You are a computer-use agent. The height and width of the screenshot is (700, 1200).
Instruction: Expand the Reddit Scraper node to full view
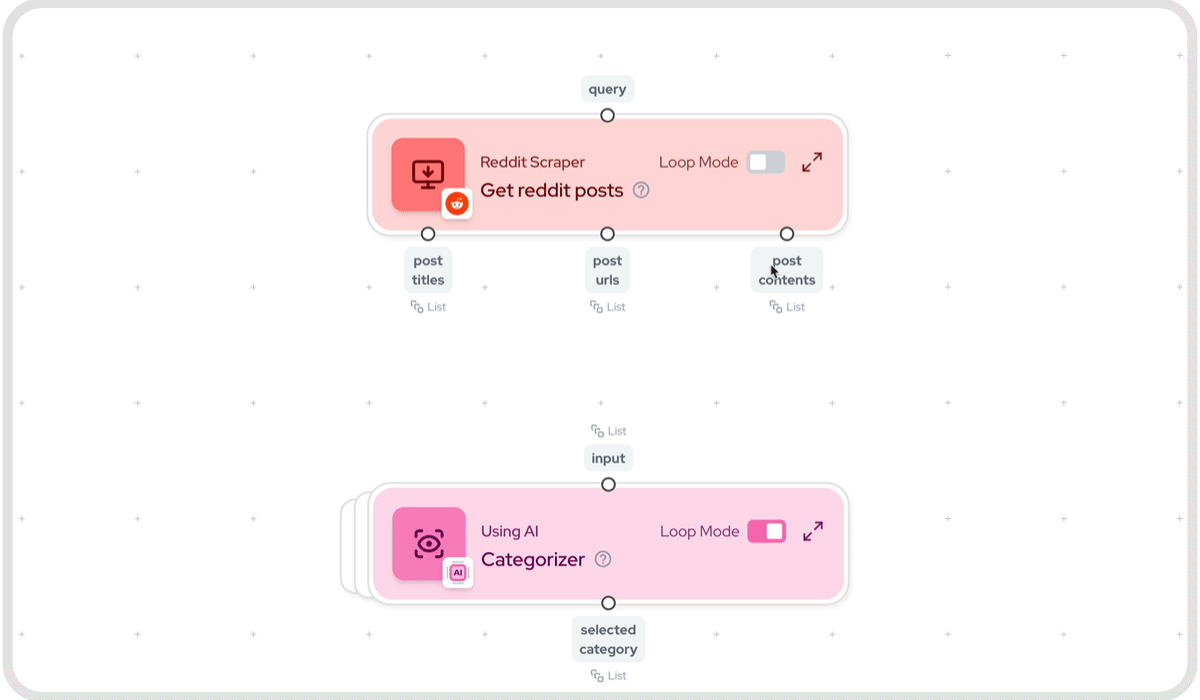pos(812,161)
